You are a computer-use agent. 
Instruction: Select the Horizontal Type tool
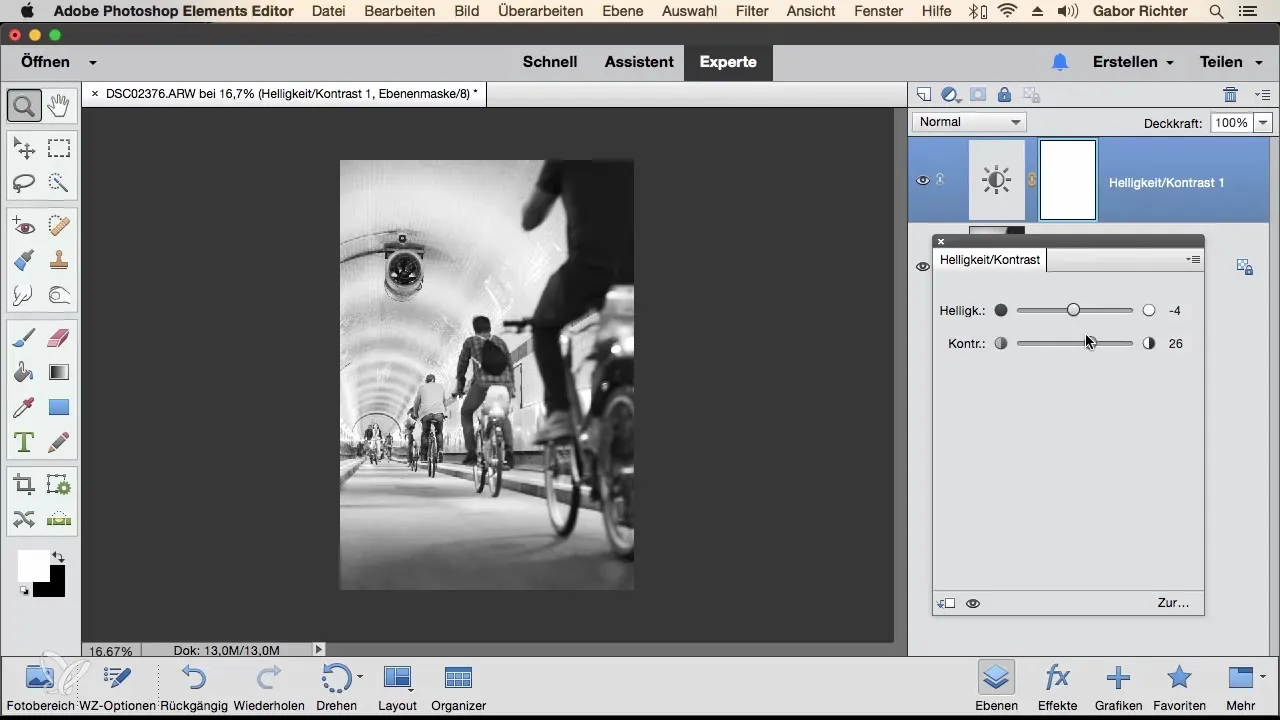pyautogui.click(x=24, y=441)
